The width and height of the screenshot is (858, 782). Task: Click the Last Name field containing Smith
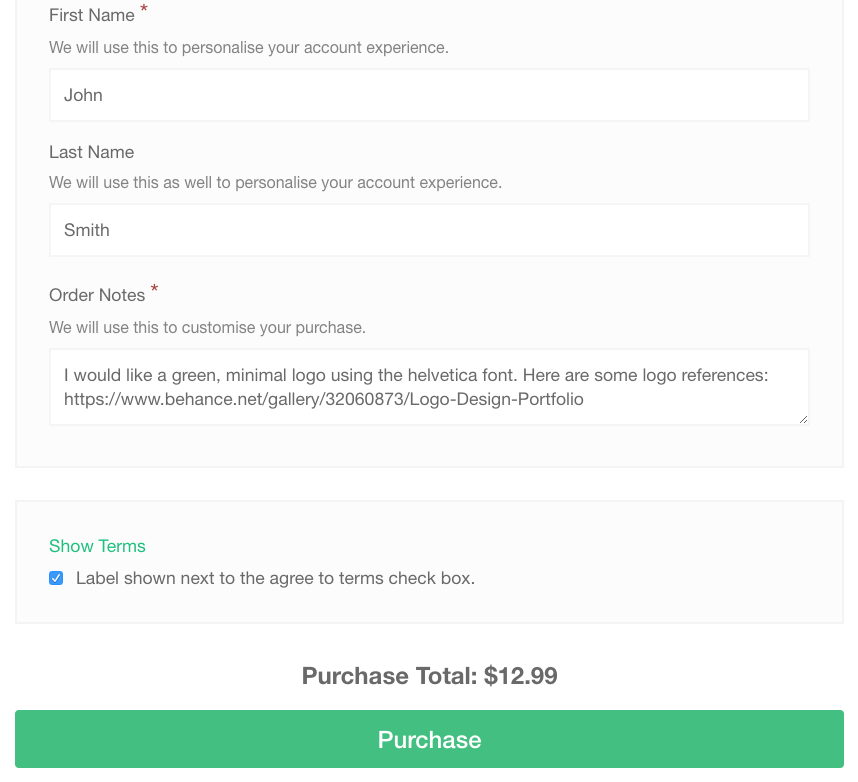(429, 230)
